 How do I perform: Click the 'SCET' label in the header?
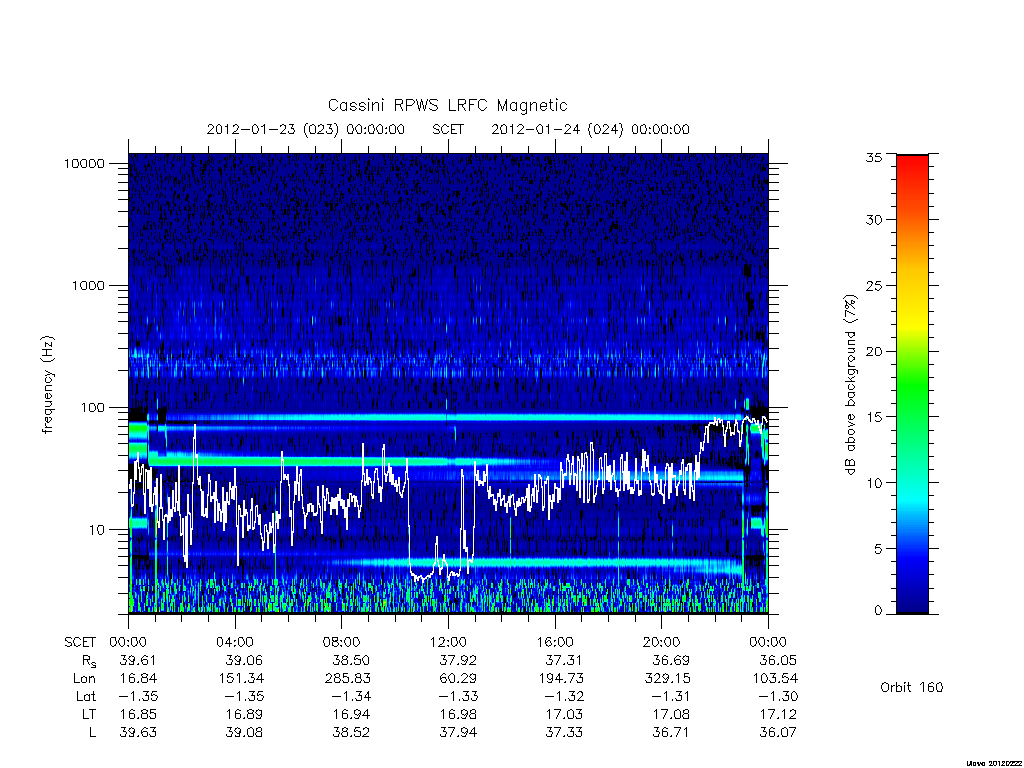pyautogui.click(x=448, y=129)
